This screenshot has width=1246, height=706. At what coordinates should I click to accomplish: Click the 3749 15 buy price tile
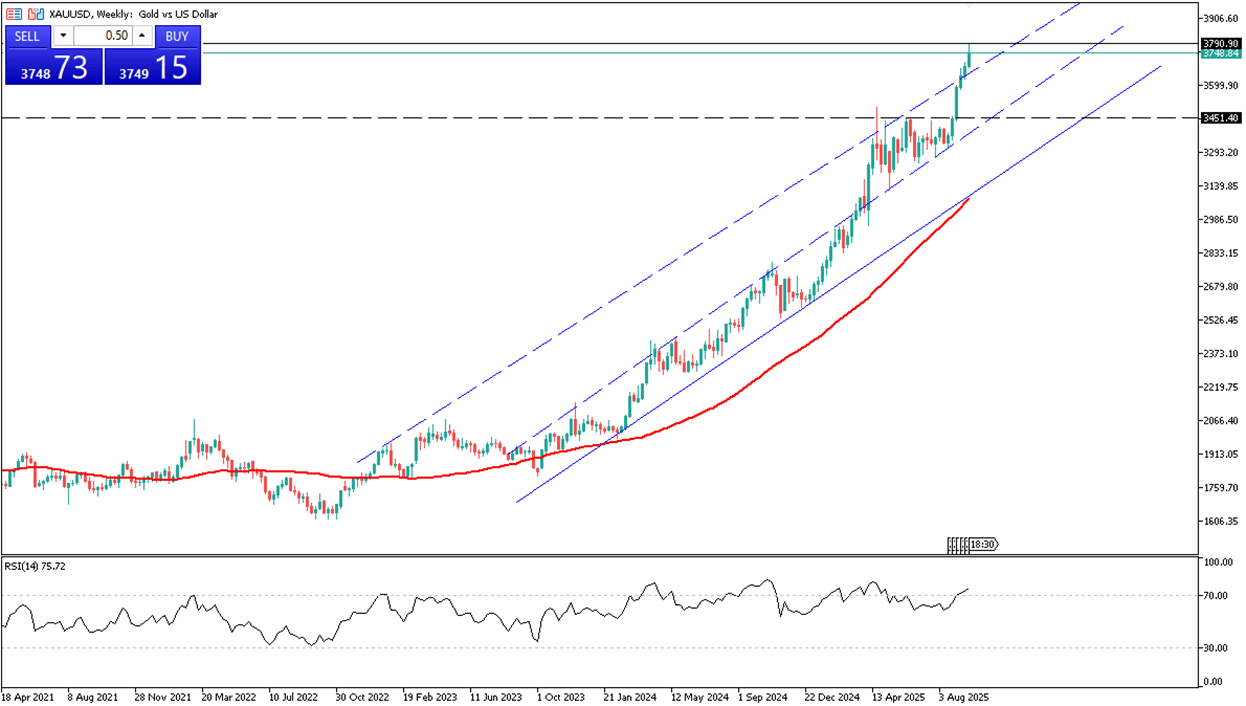click(153, 67)
